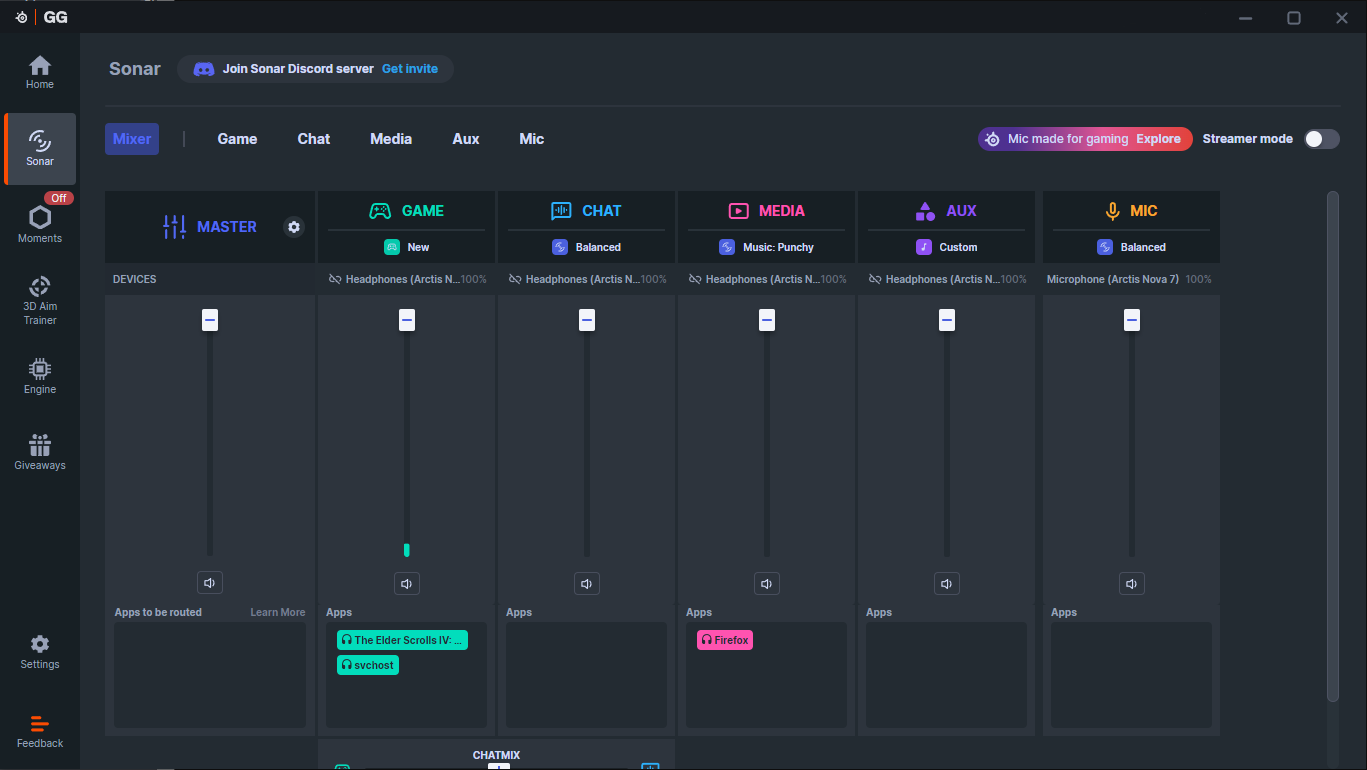Screen dimensions: 1367x770
Task: Click the SteelSeries icon in mic promo
Action: click(992, 139)
